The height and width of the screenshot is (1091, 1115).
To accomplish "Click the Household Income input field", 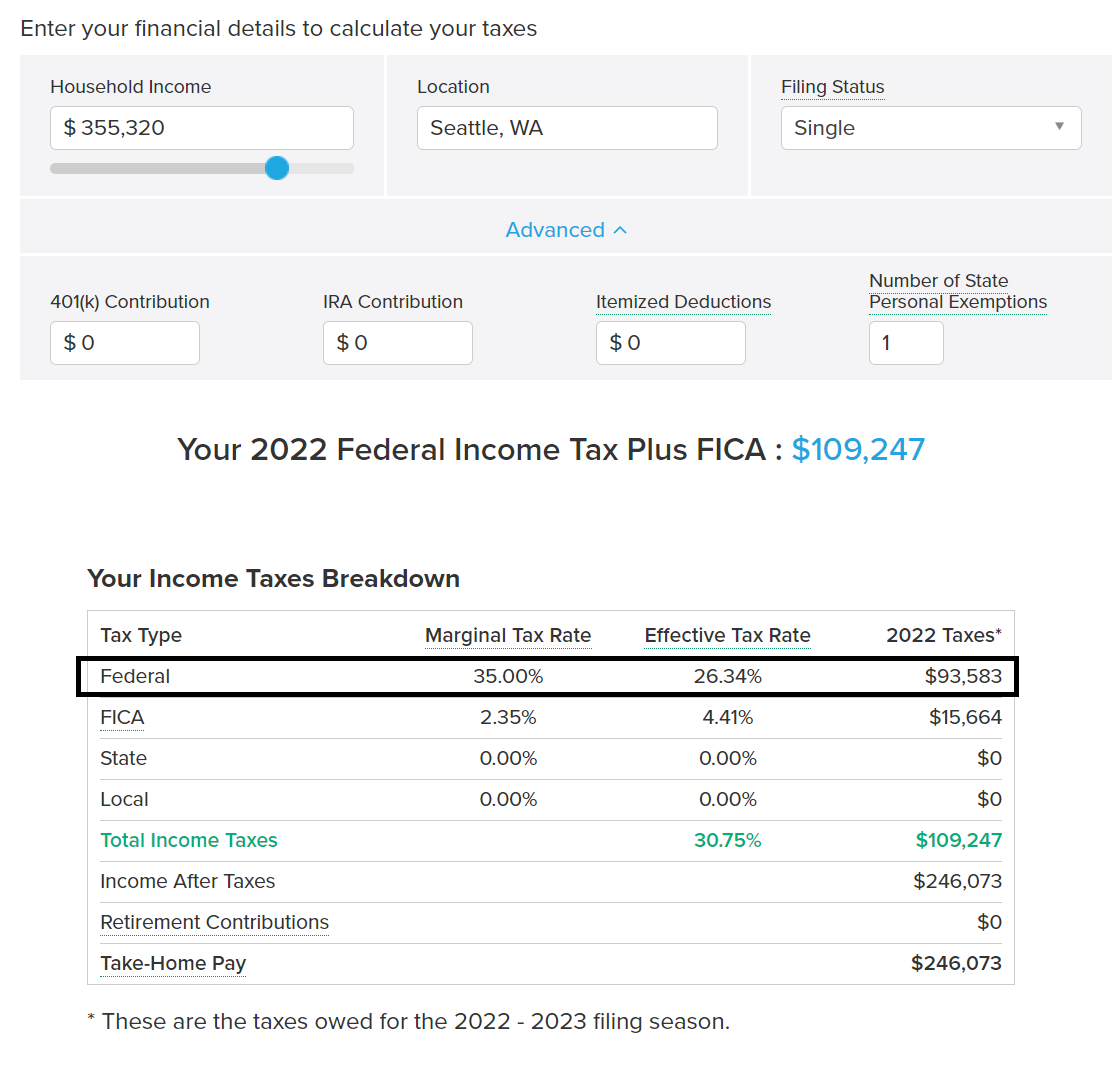I will point(201,128).
